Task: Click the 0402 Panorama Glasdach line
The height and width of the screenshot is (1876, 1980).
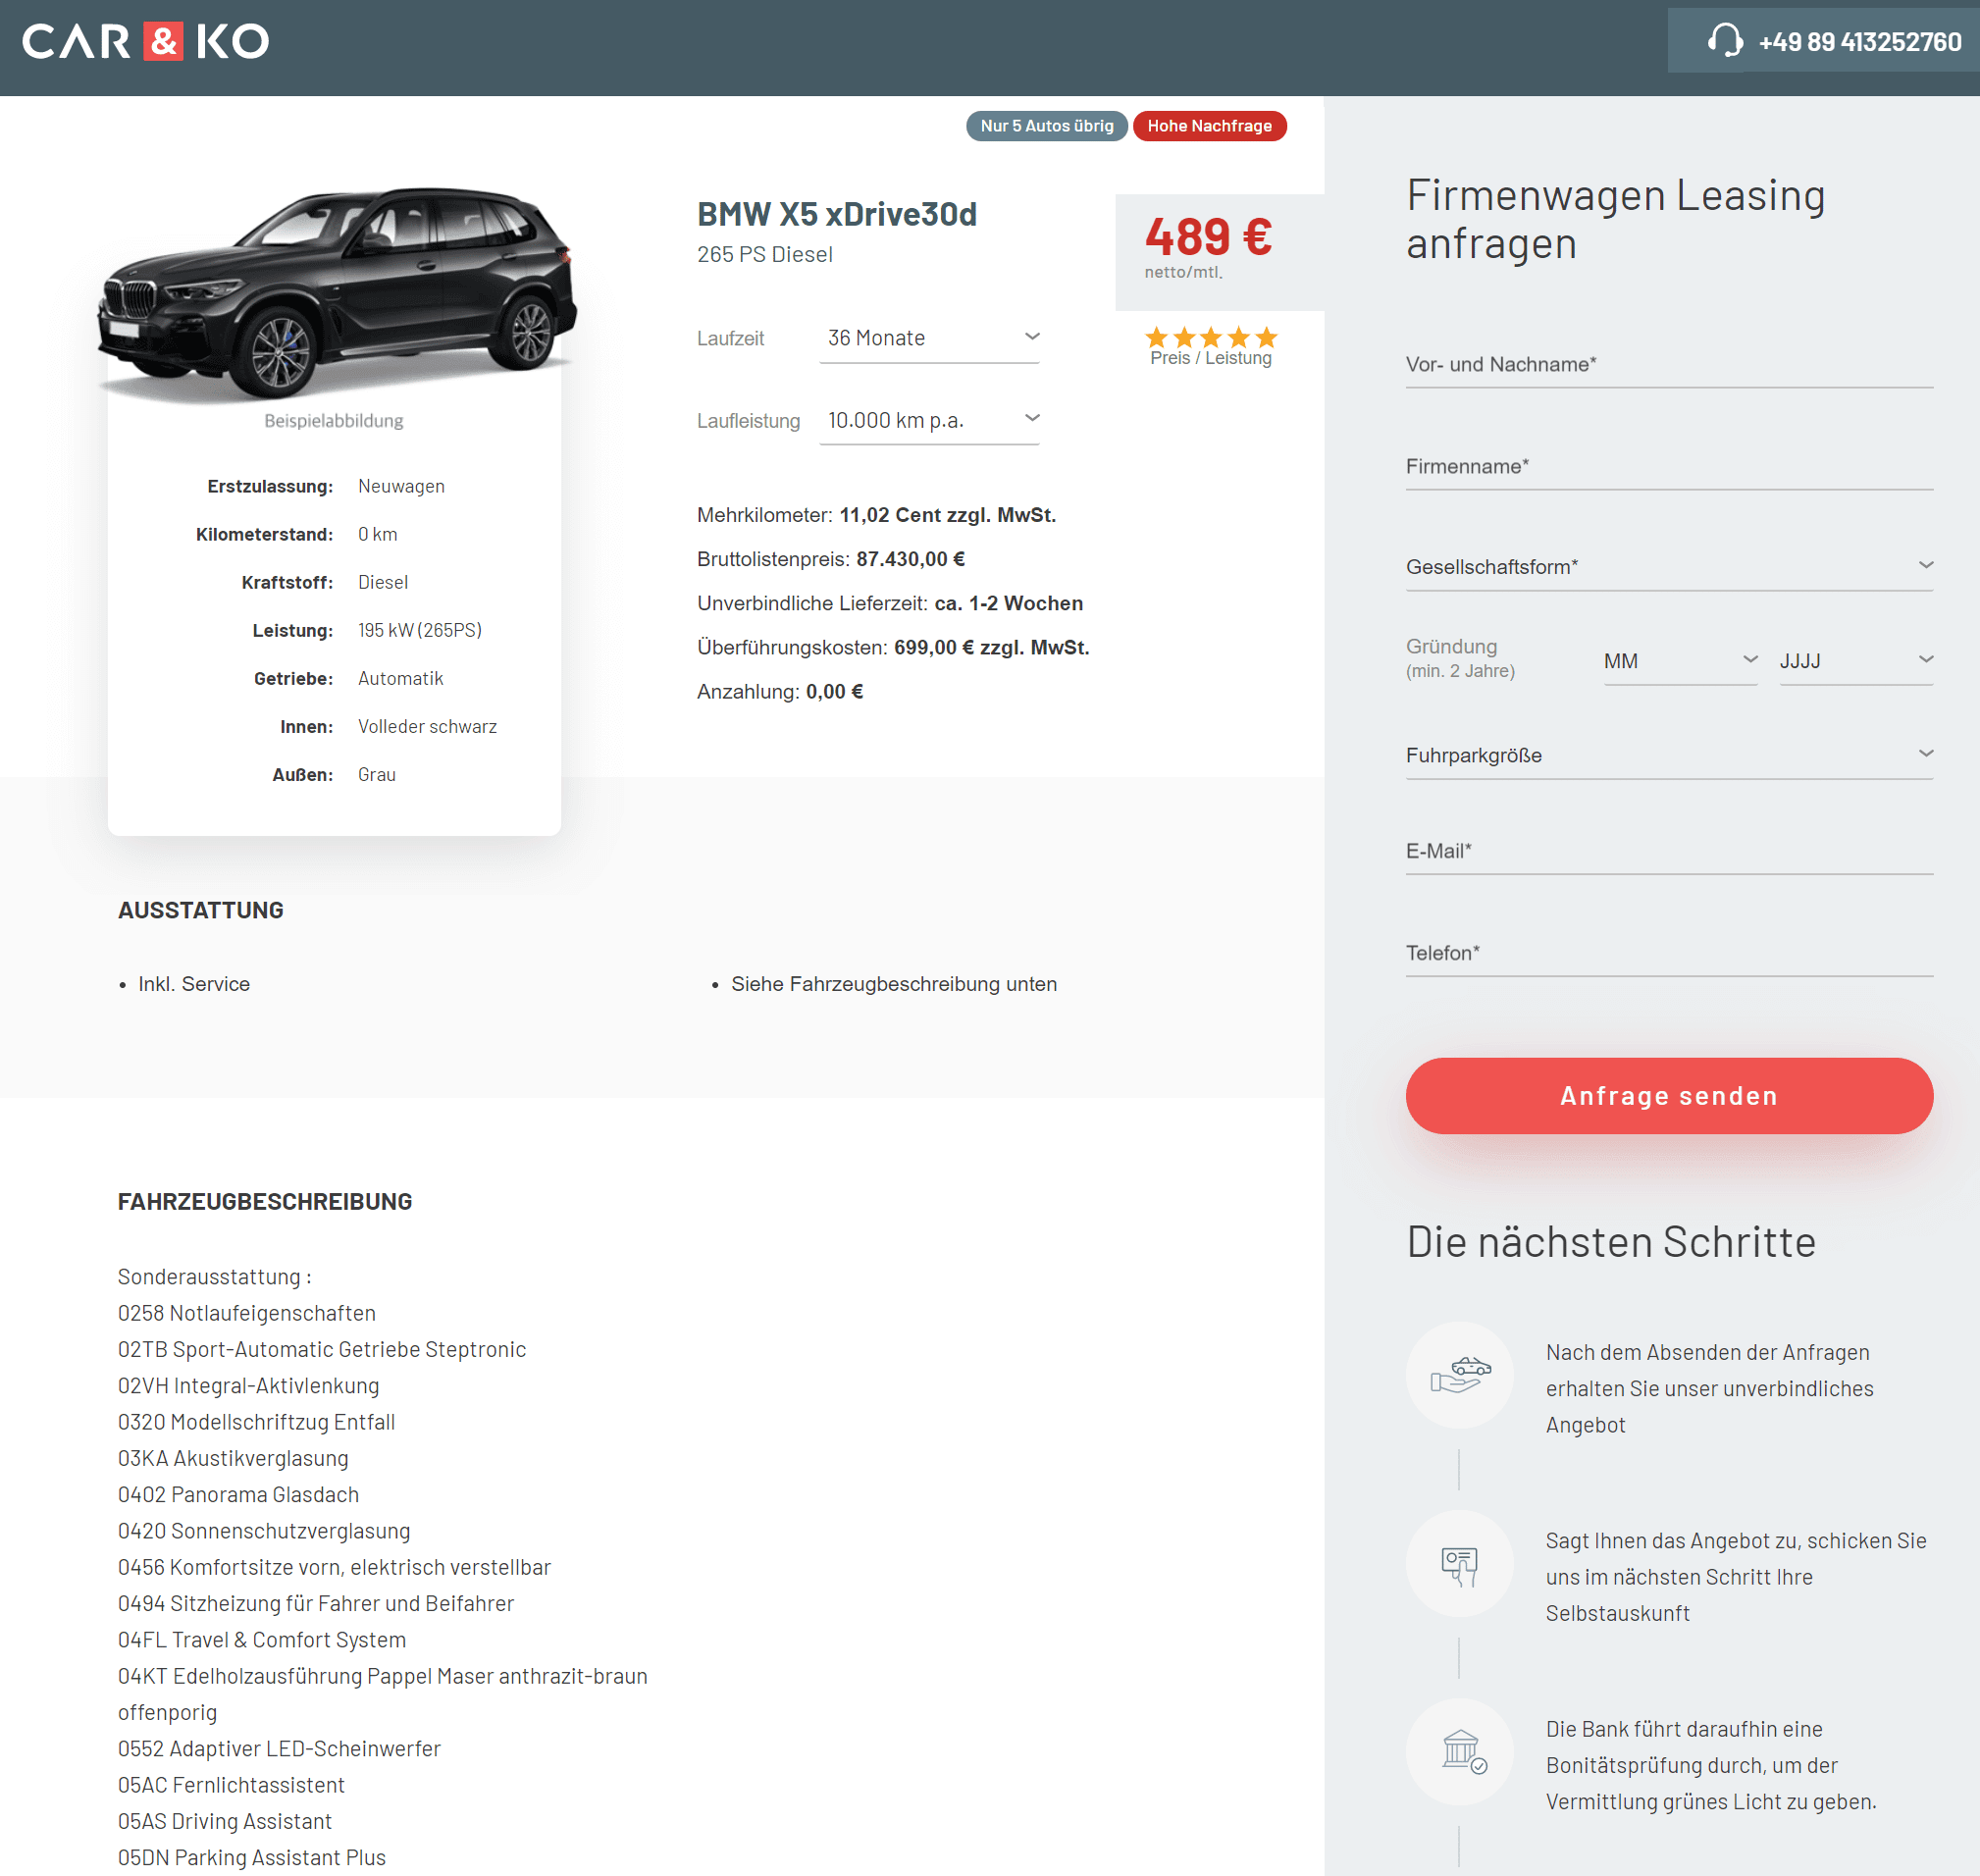Action: pos(238,1494)
